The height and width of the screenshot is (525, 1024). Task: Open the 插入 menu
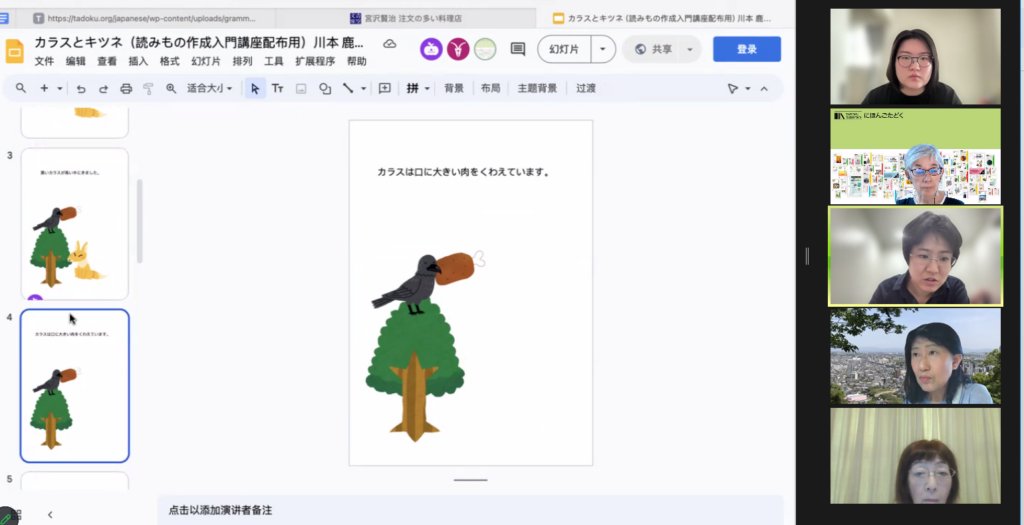[138, 62]
